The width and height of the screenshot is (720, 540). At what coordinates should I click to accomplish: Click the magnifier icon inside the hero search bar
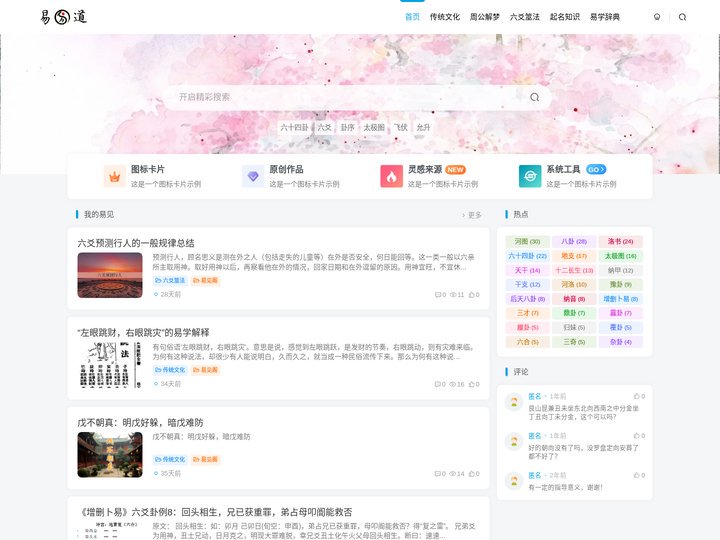click(x=534, y=97)
